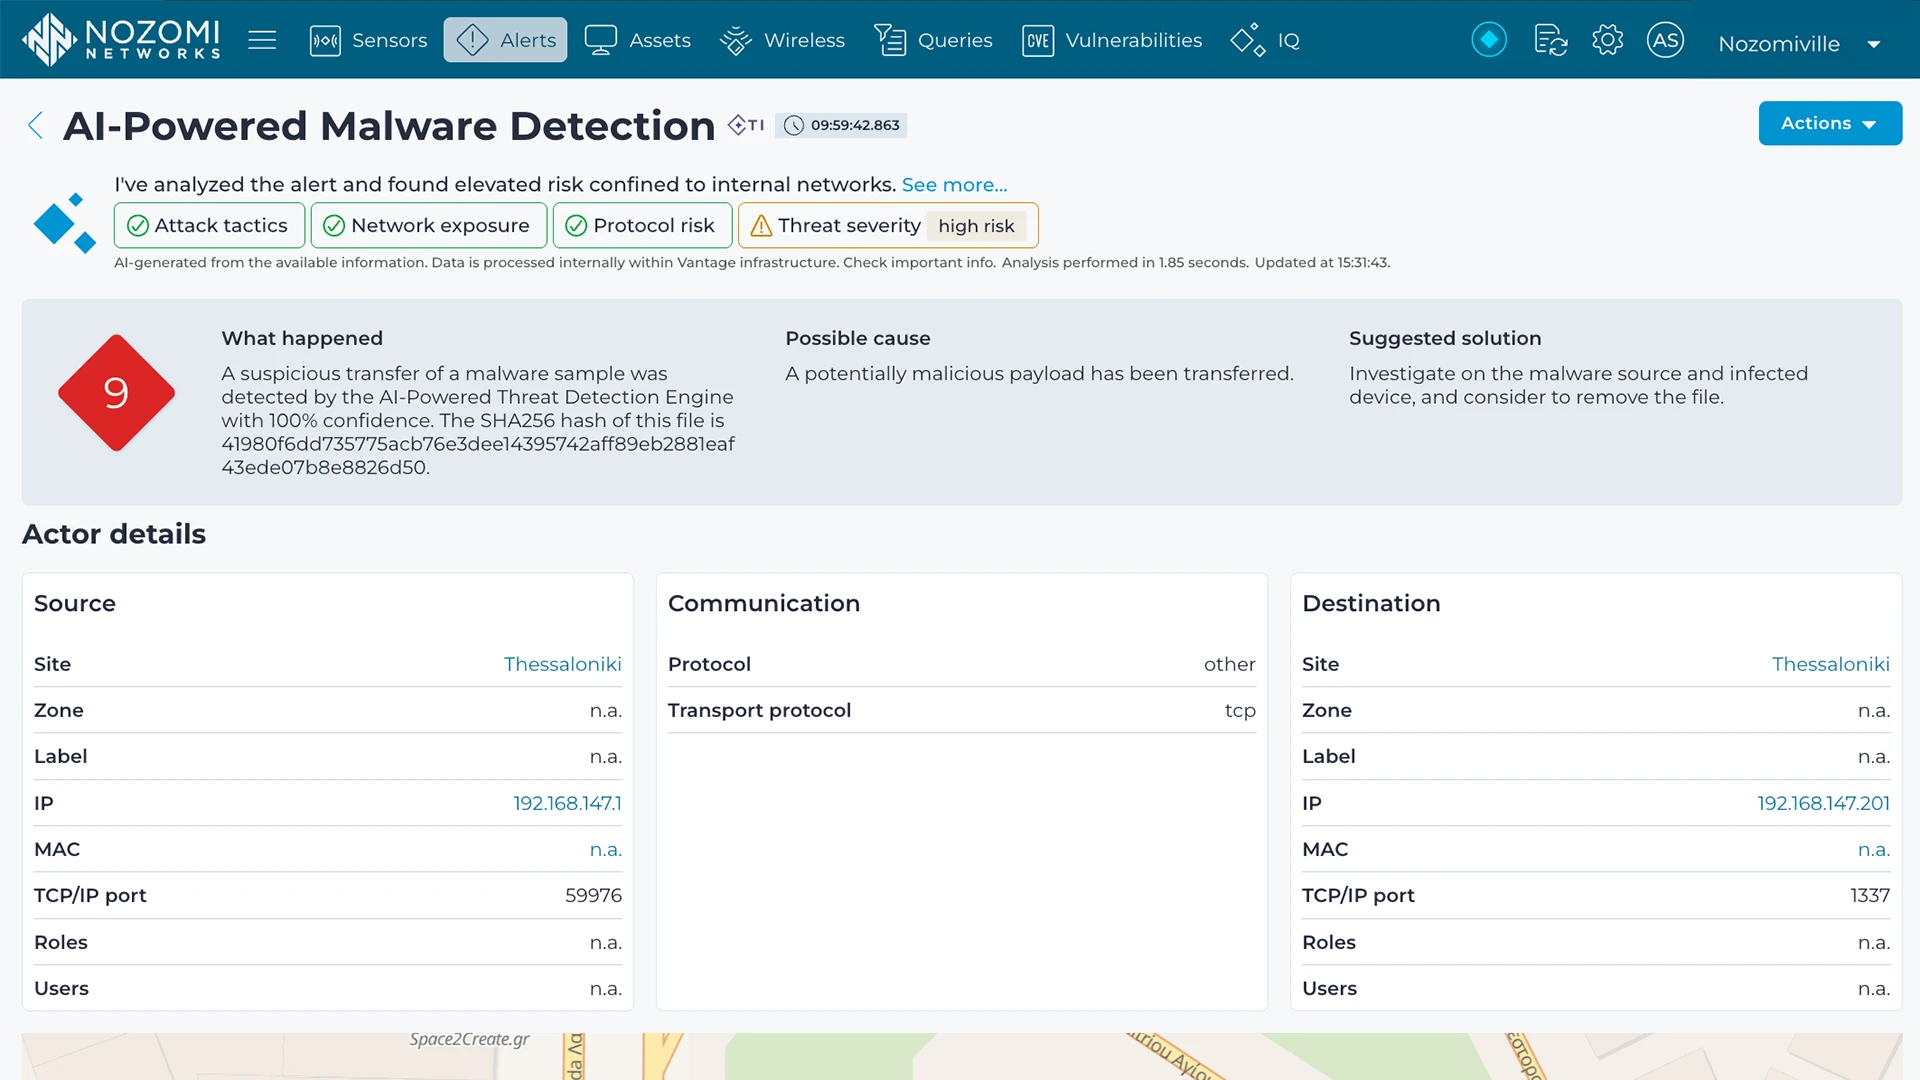Click the clock timestamp 09:59:42.863
The height and width of the screenshot is (1080, 1920).
pyautogui.click(x=842, y=125)
